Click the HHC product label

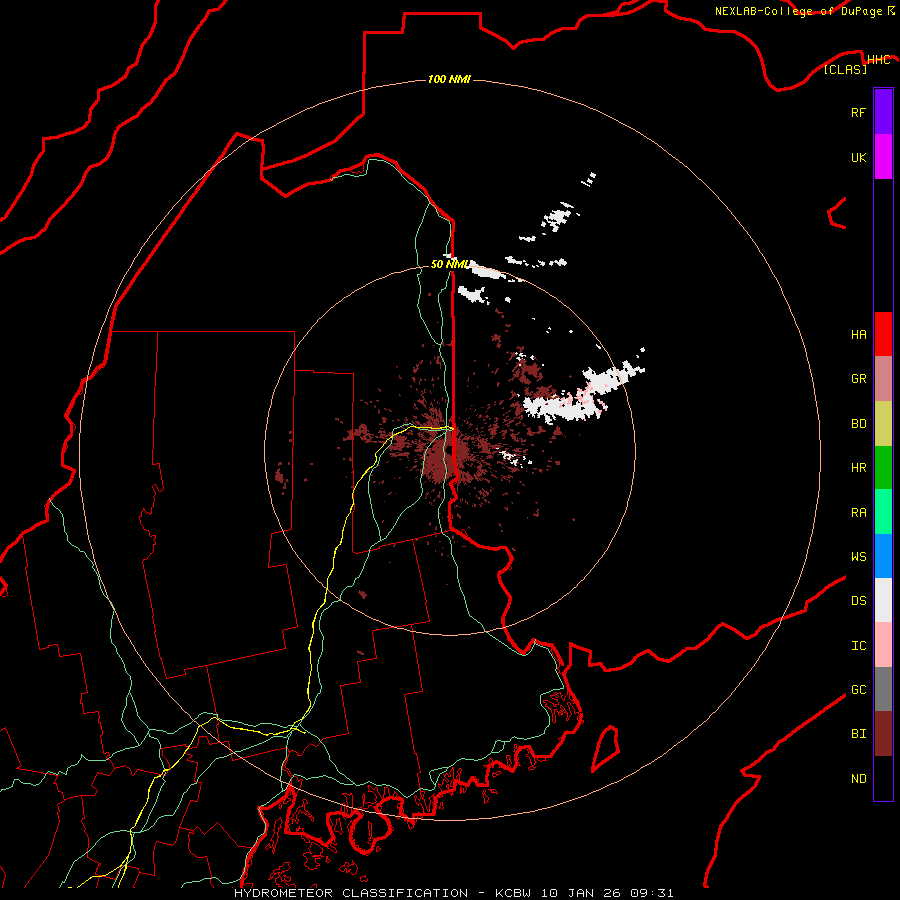pyautogui.click(x=878, y=60)
